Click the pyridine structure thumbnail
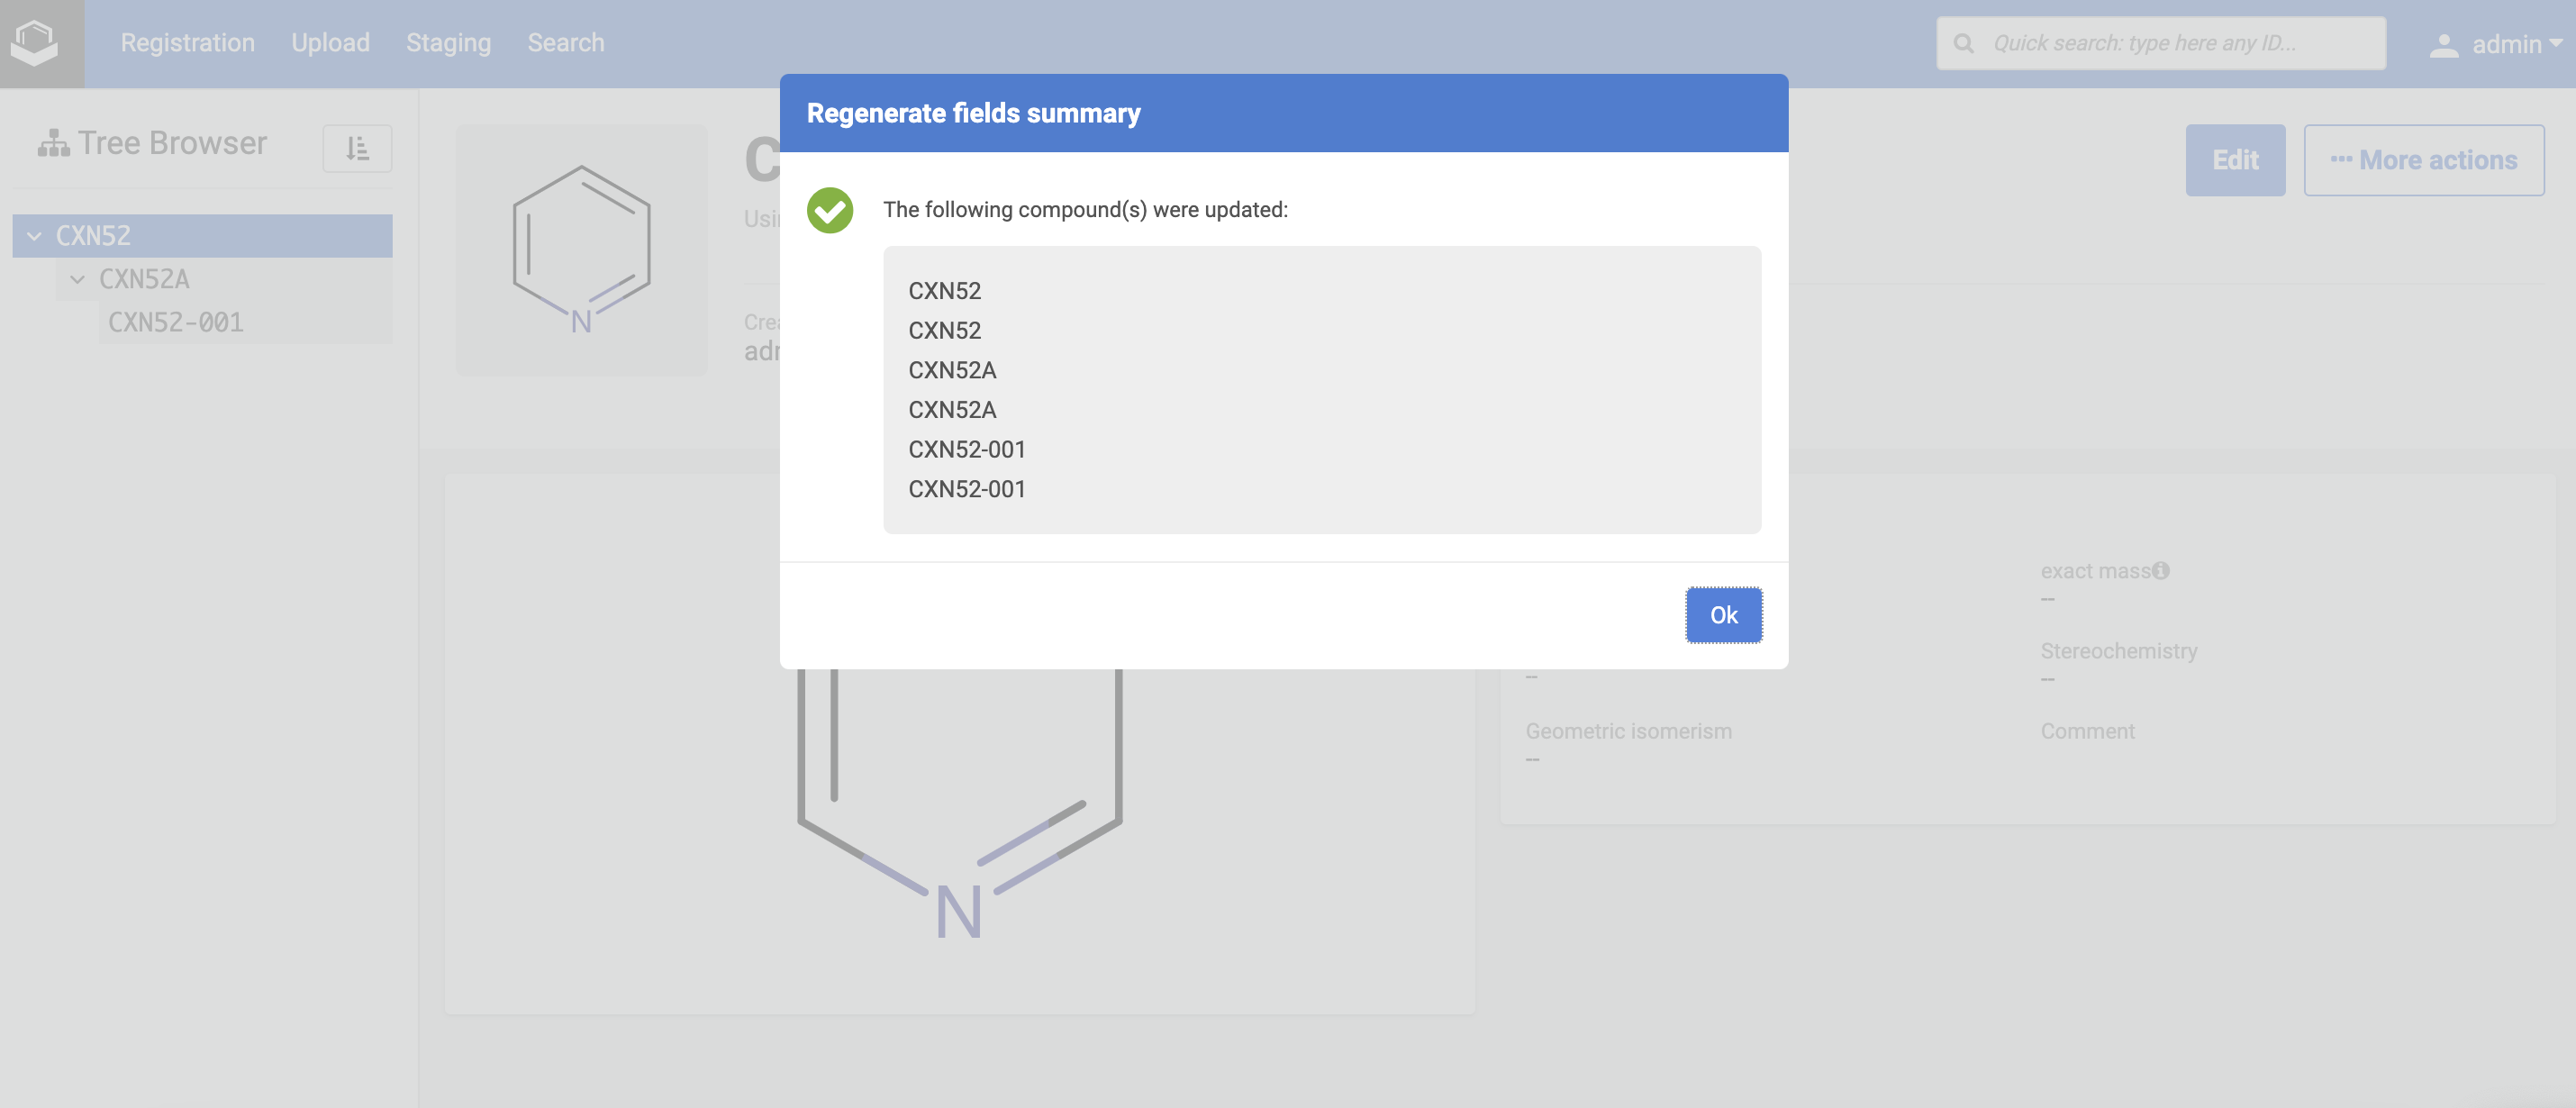Viewport: 2576px width, 1108px height. coord(581,250)
